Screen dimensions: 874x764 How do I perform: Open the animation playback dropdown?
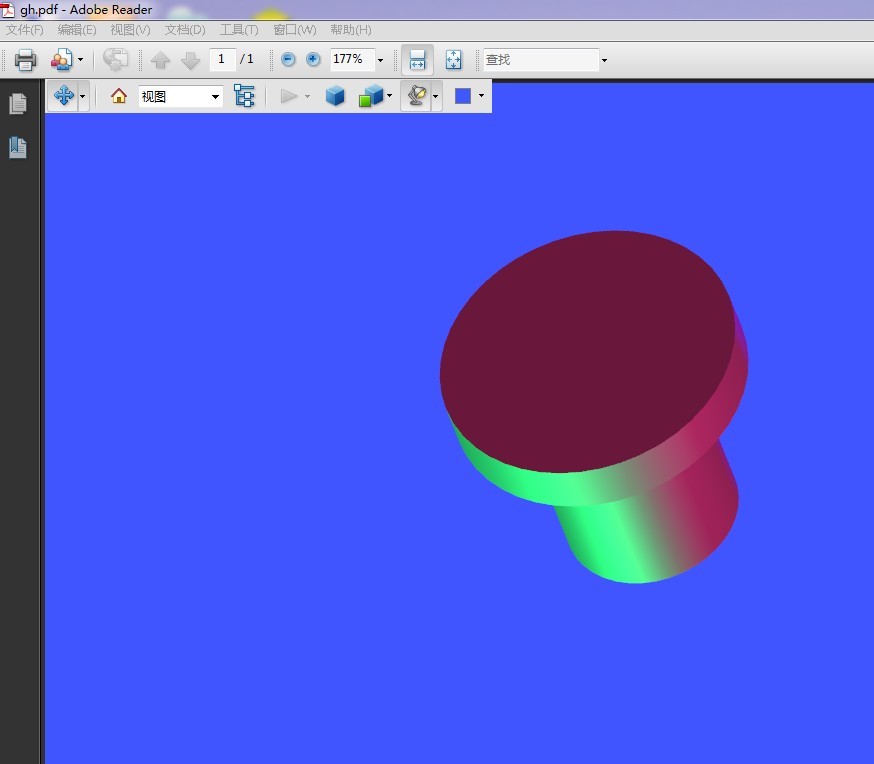(x=307, y=96)
